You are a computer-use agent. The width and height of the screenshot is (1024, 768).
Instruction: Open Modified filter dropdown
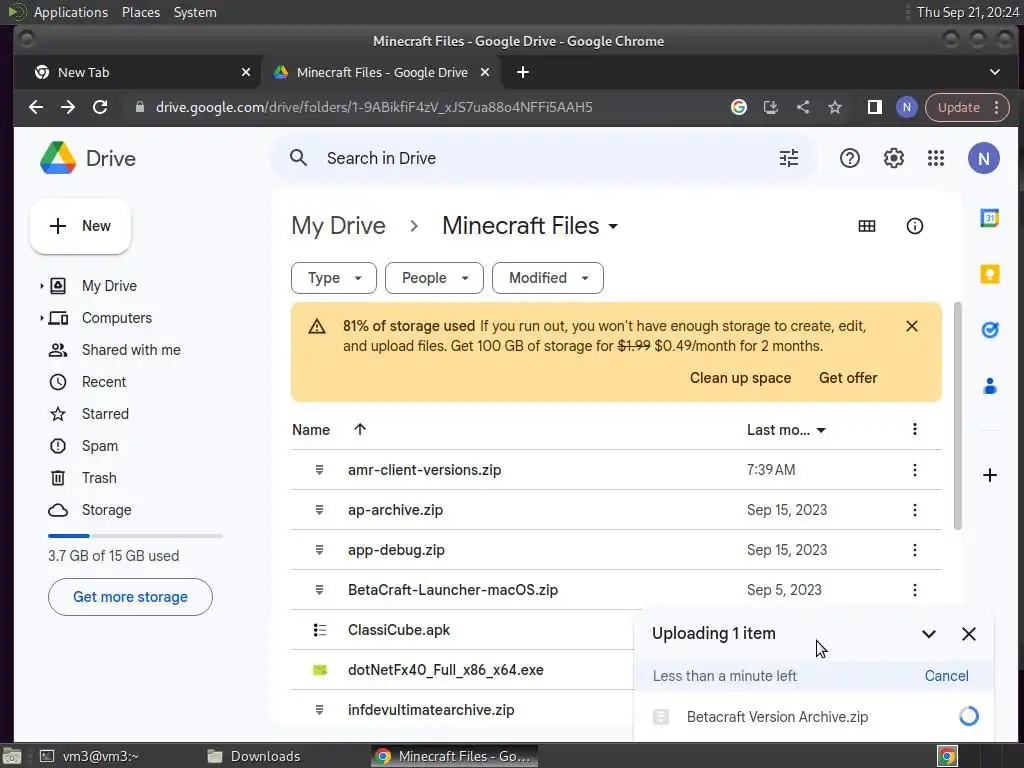point(548,278)
